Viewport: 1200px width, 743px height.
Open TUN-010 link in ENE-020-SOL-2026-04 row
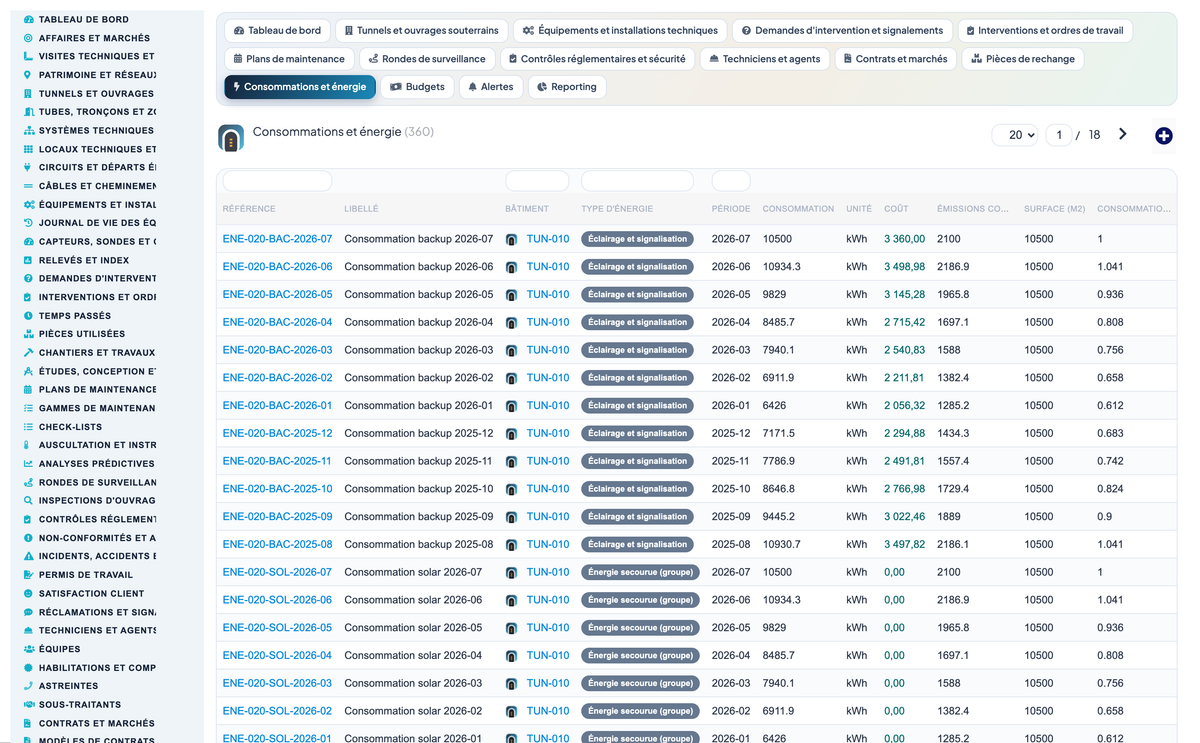tap(548, 656)
